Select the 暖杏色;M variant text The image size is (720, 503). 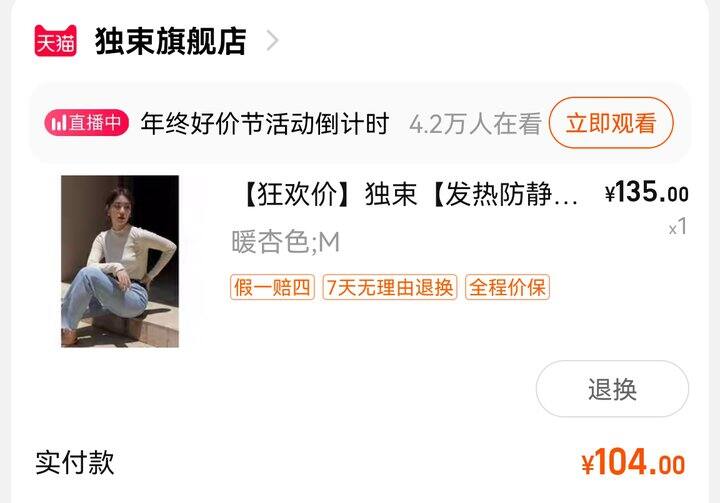(285, 242)
